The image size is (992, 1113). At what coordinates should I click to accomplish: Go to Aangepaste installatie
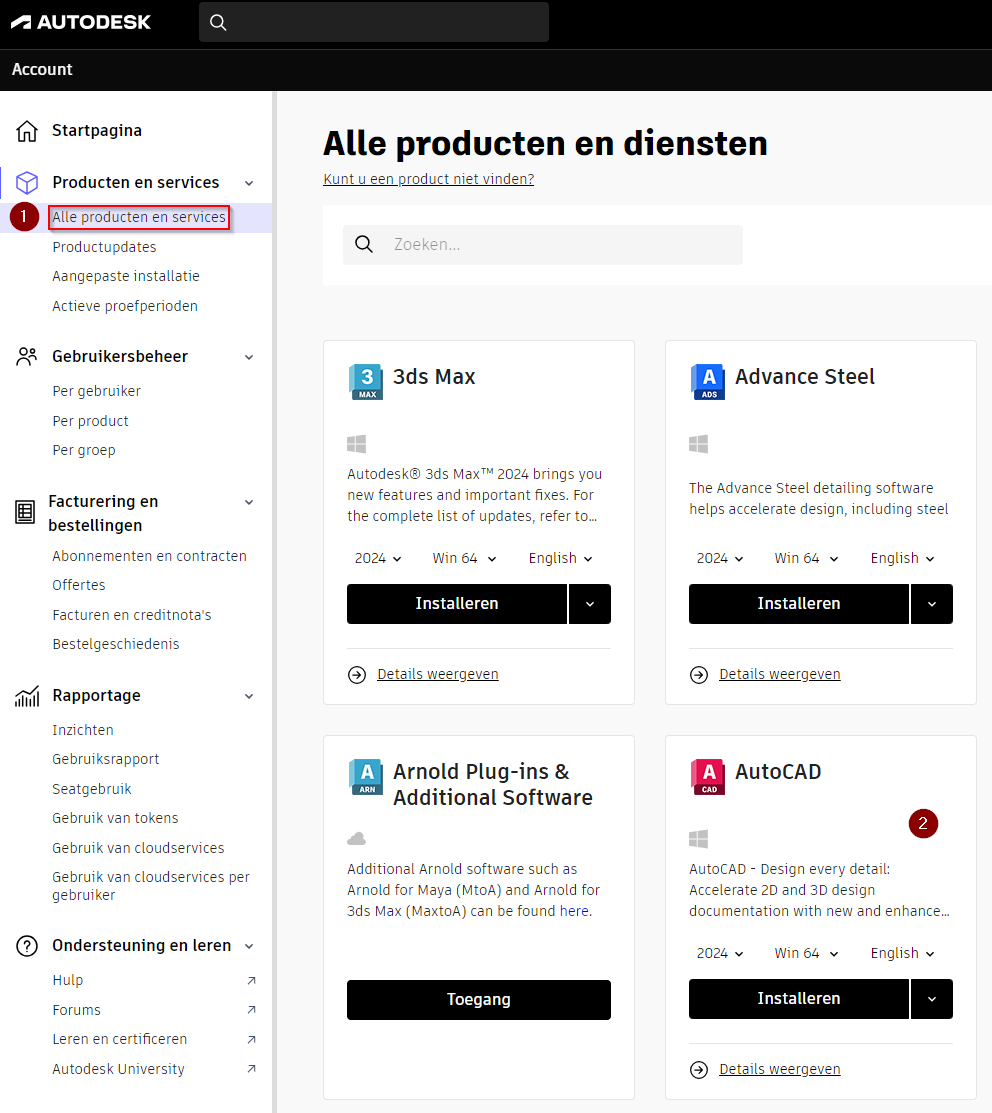126,276
